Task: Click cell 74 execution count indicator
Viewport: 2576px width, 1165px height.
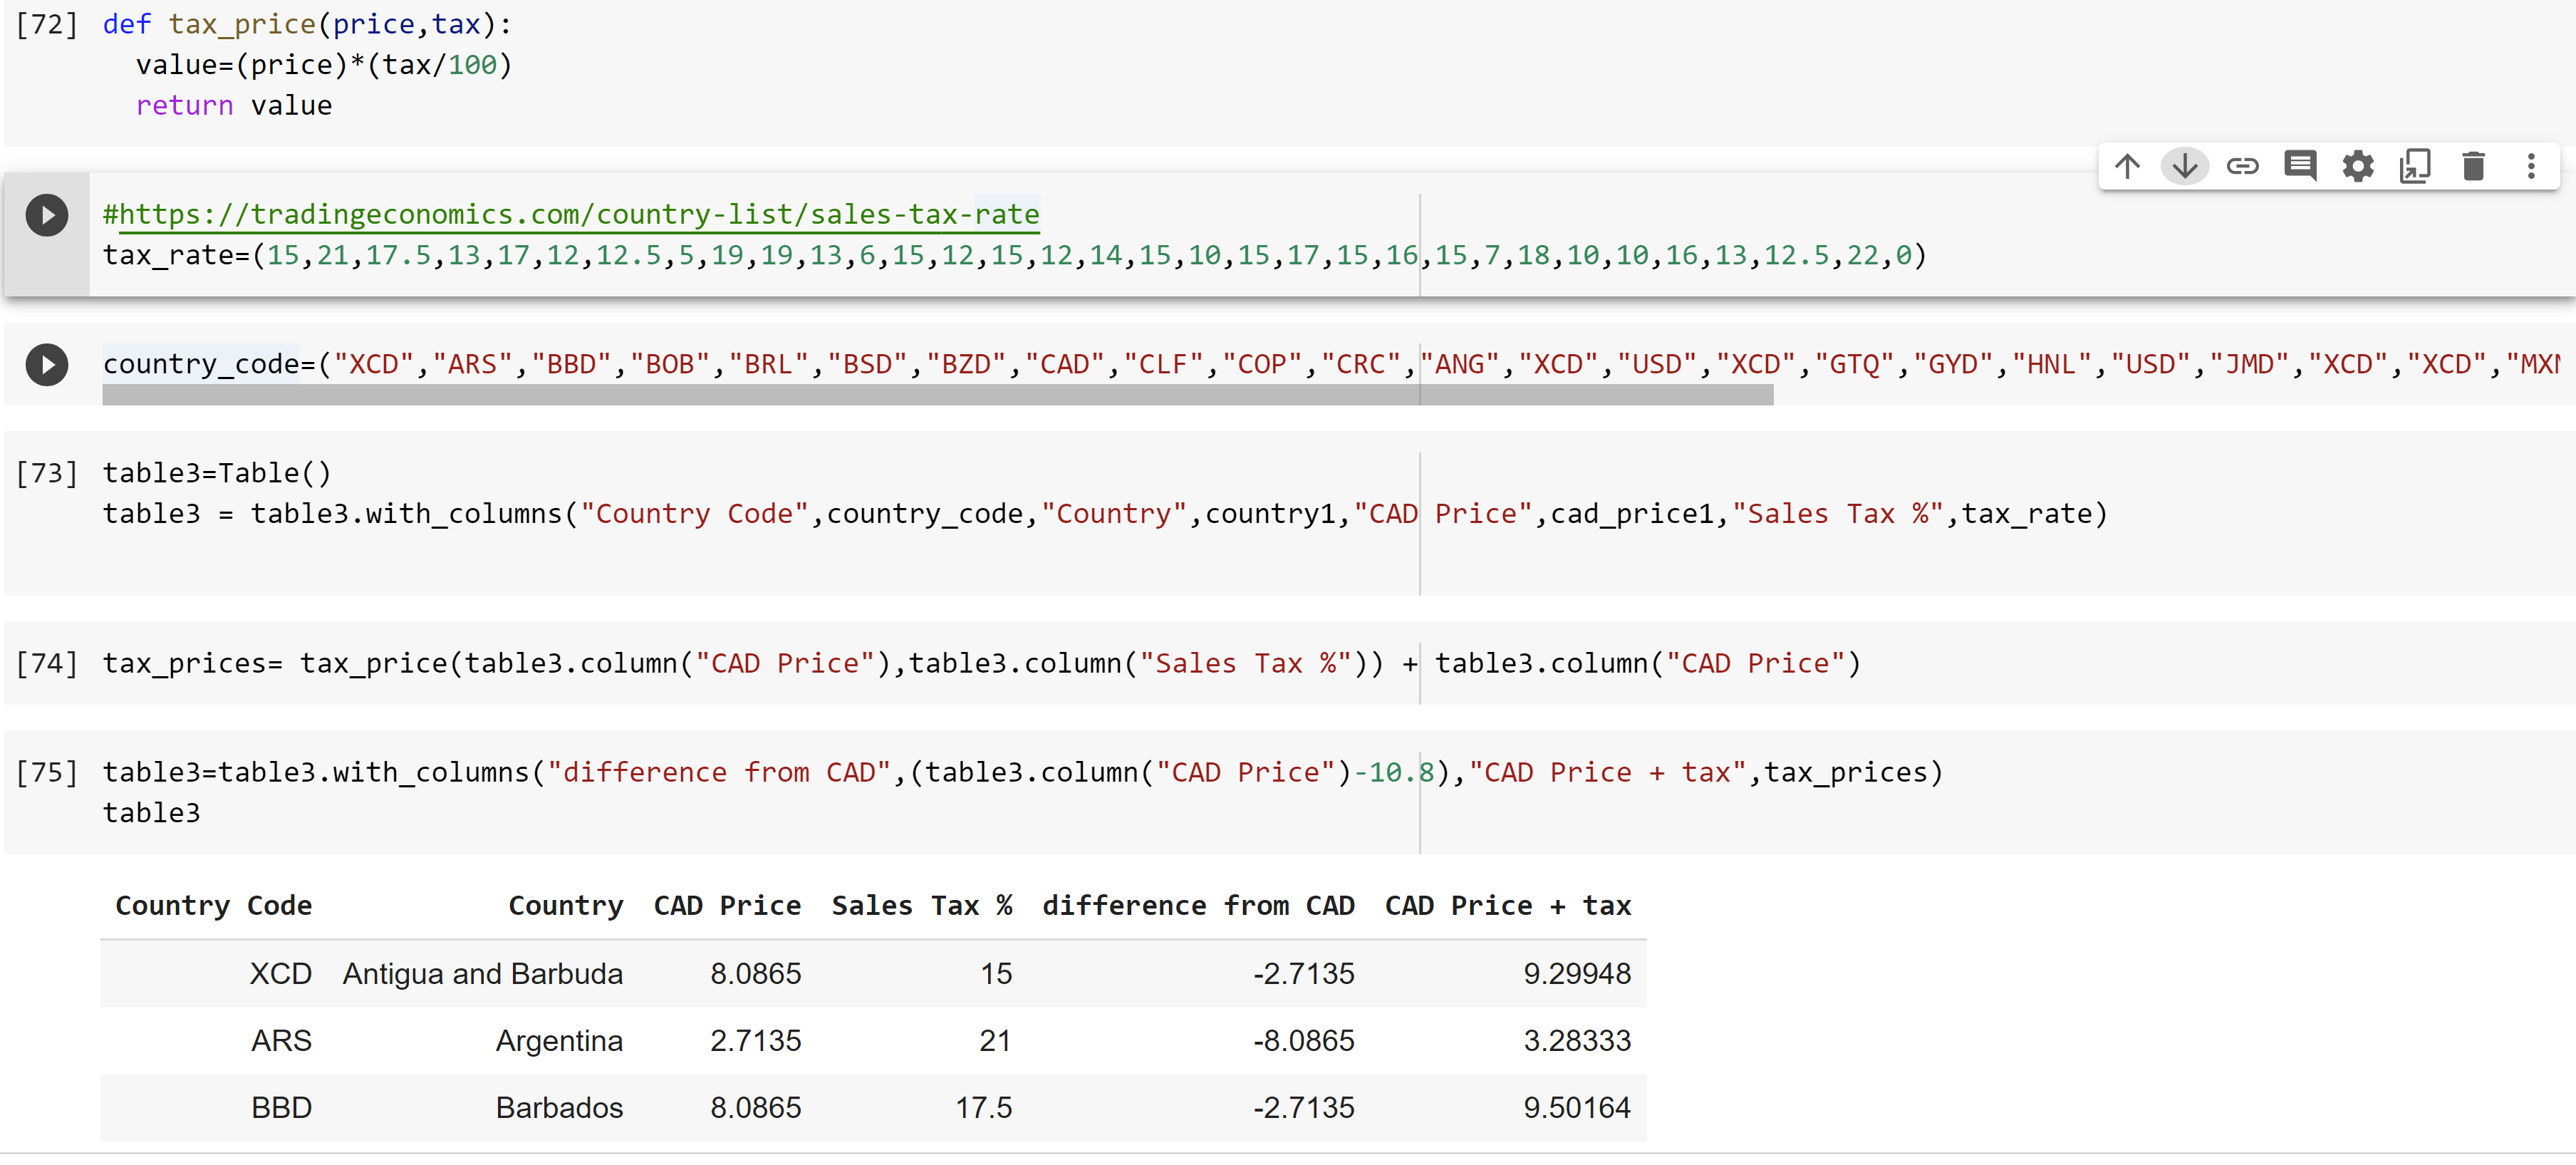Action: point(47,663)
